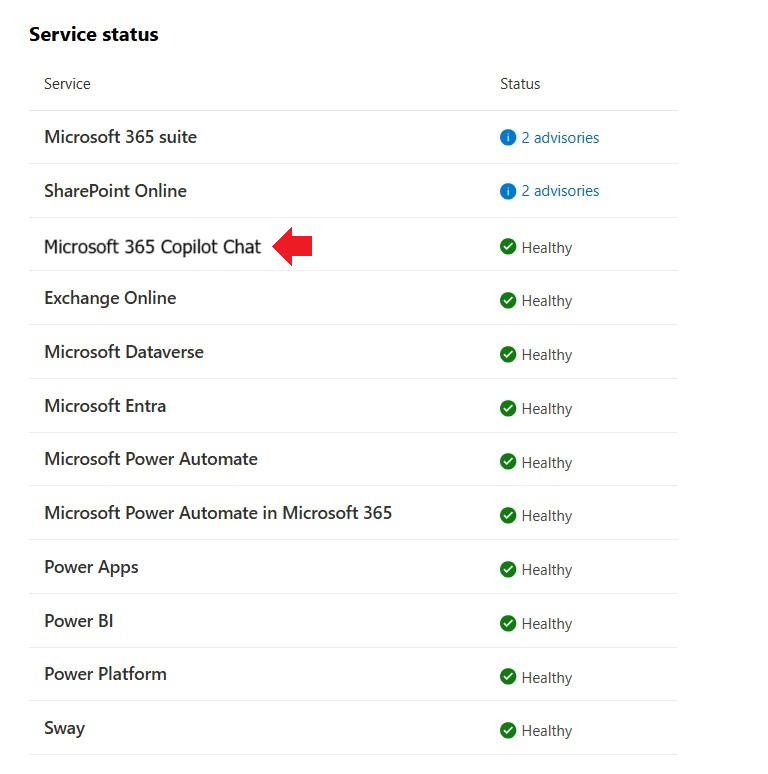This screenshot has height=774, width=768.
Task: Click Healthy status text for Microsoft Entra
Action: [547, 409]
